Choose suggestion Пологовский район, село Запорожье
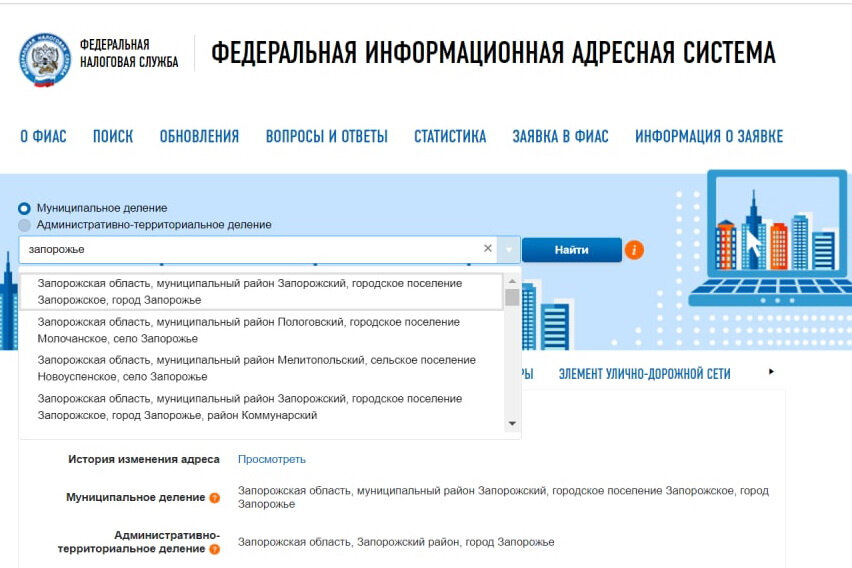The height and width of the screenshot is (568, 852). [261, 330]
